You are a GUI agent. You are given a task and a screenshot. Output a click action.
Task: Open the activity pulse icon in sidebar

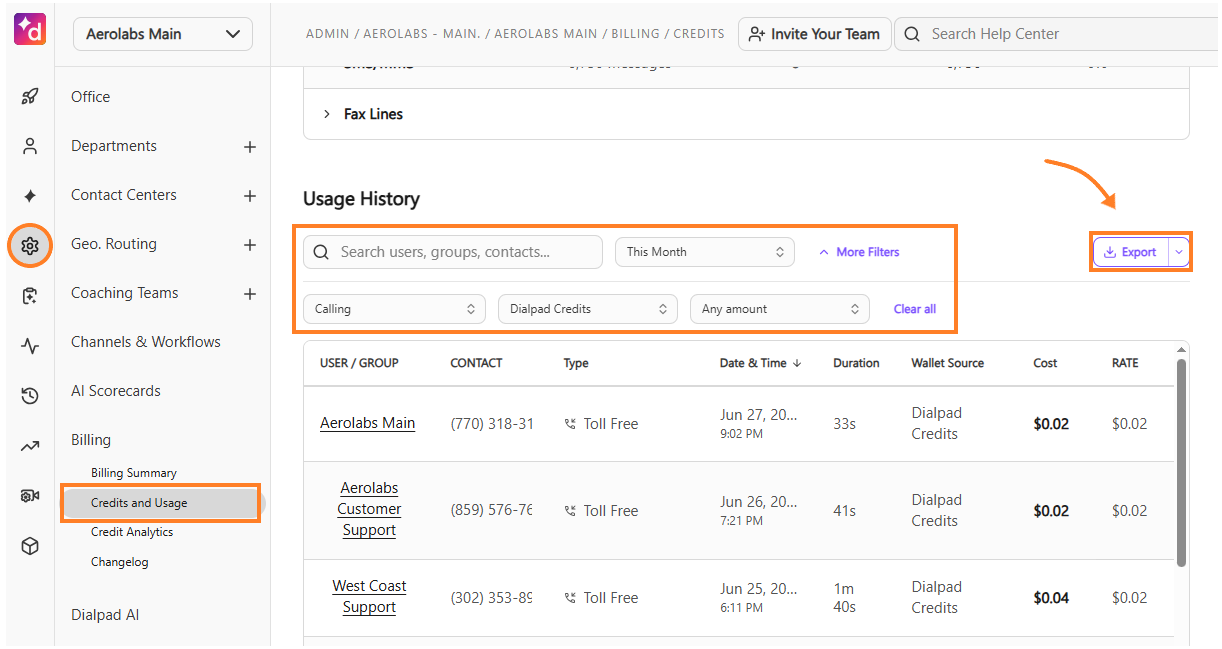click(x=30, y=346)
